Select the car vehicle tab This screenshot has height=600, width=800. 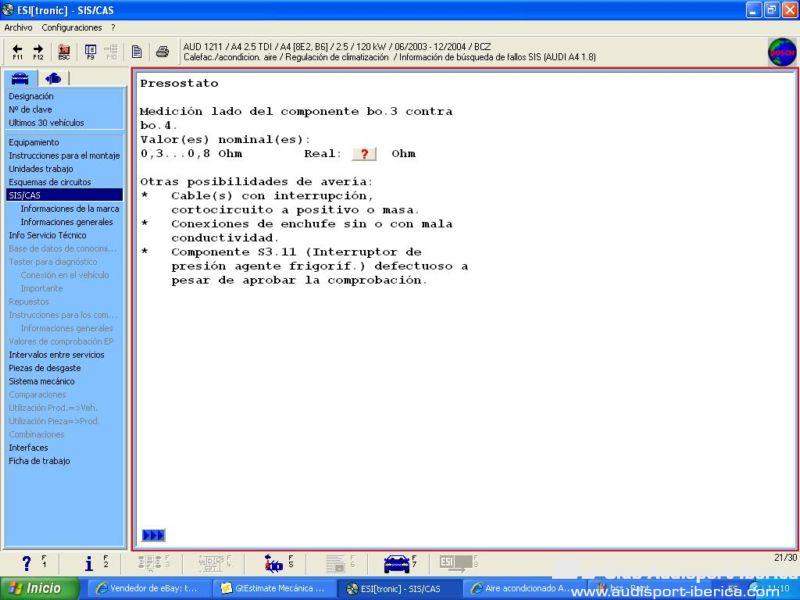click(x=20, y=78)
